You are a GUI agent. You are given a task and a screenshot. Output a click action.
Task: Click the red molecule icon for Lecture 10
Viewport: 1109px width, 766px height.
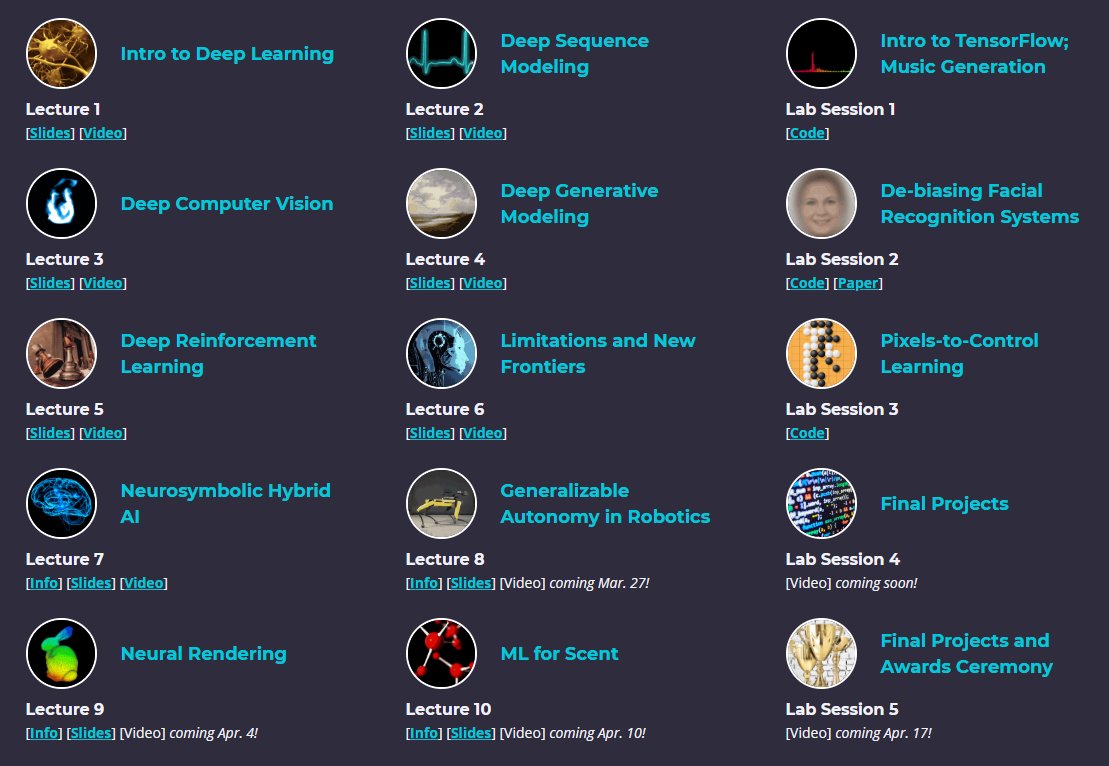[x=441, y=654]
